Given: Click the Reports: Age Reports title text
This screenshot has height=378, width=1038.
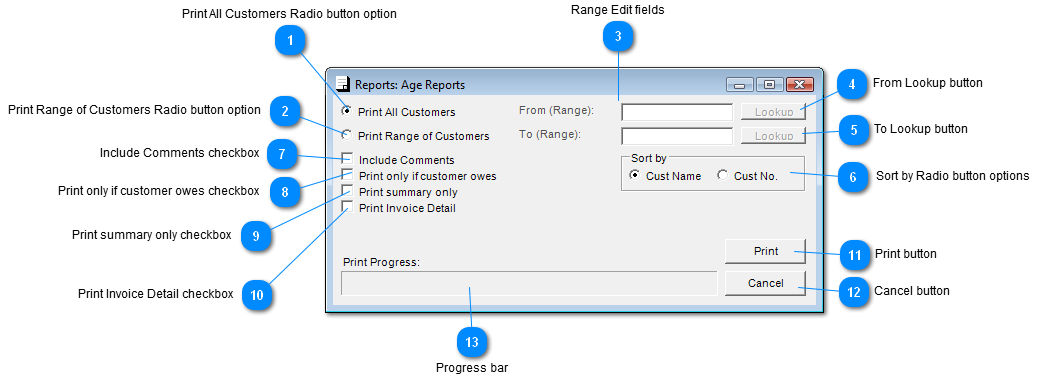Looking at the screenshot, I should point(410,85).
